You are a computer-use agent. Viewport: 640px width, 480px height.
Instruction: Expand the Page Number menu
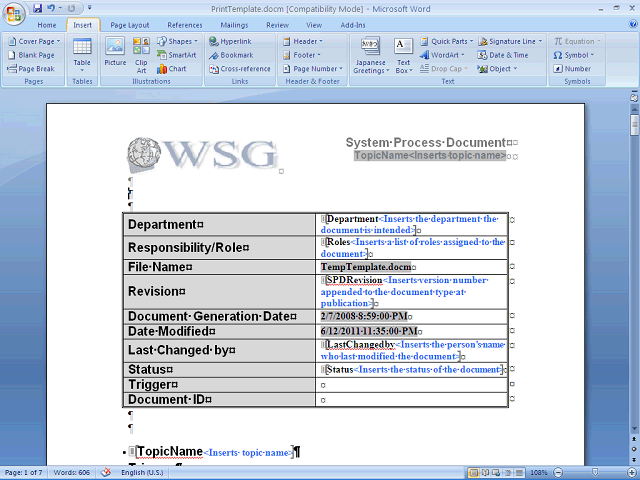[x=313, y=69]
